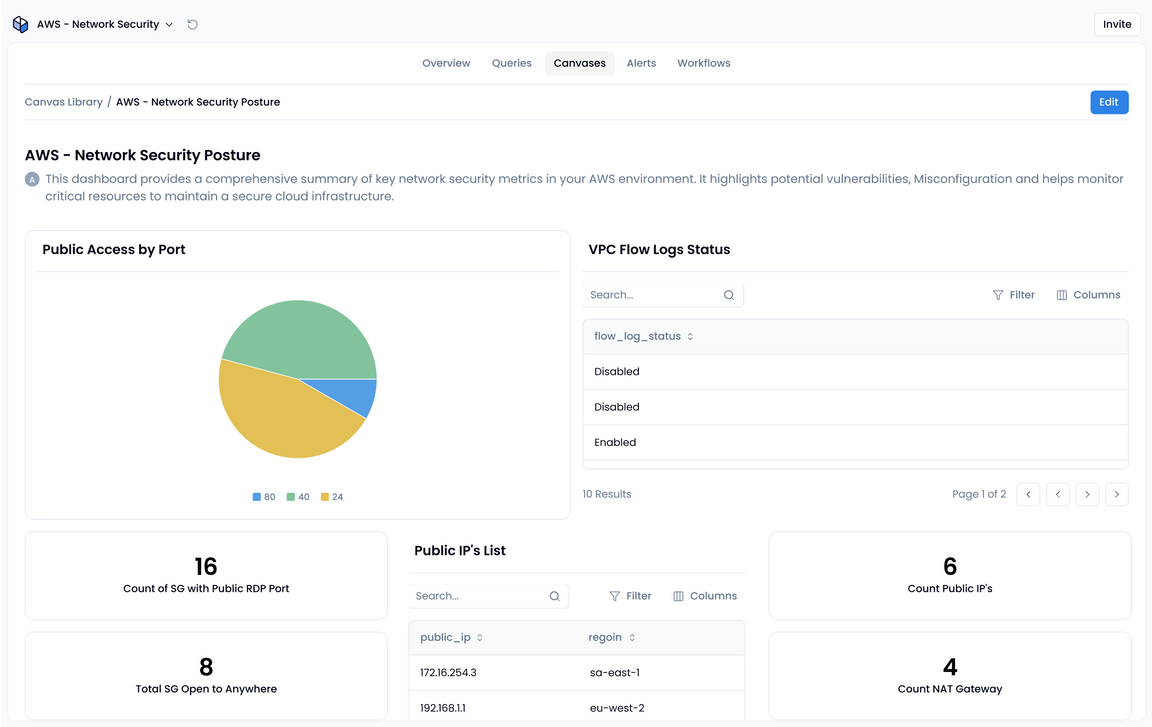Screen dimensions: 1152x727
Task: Toggle the yellow 24 legend swatch
Action: (325, 497)
